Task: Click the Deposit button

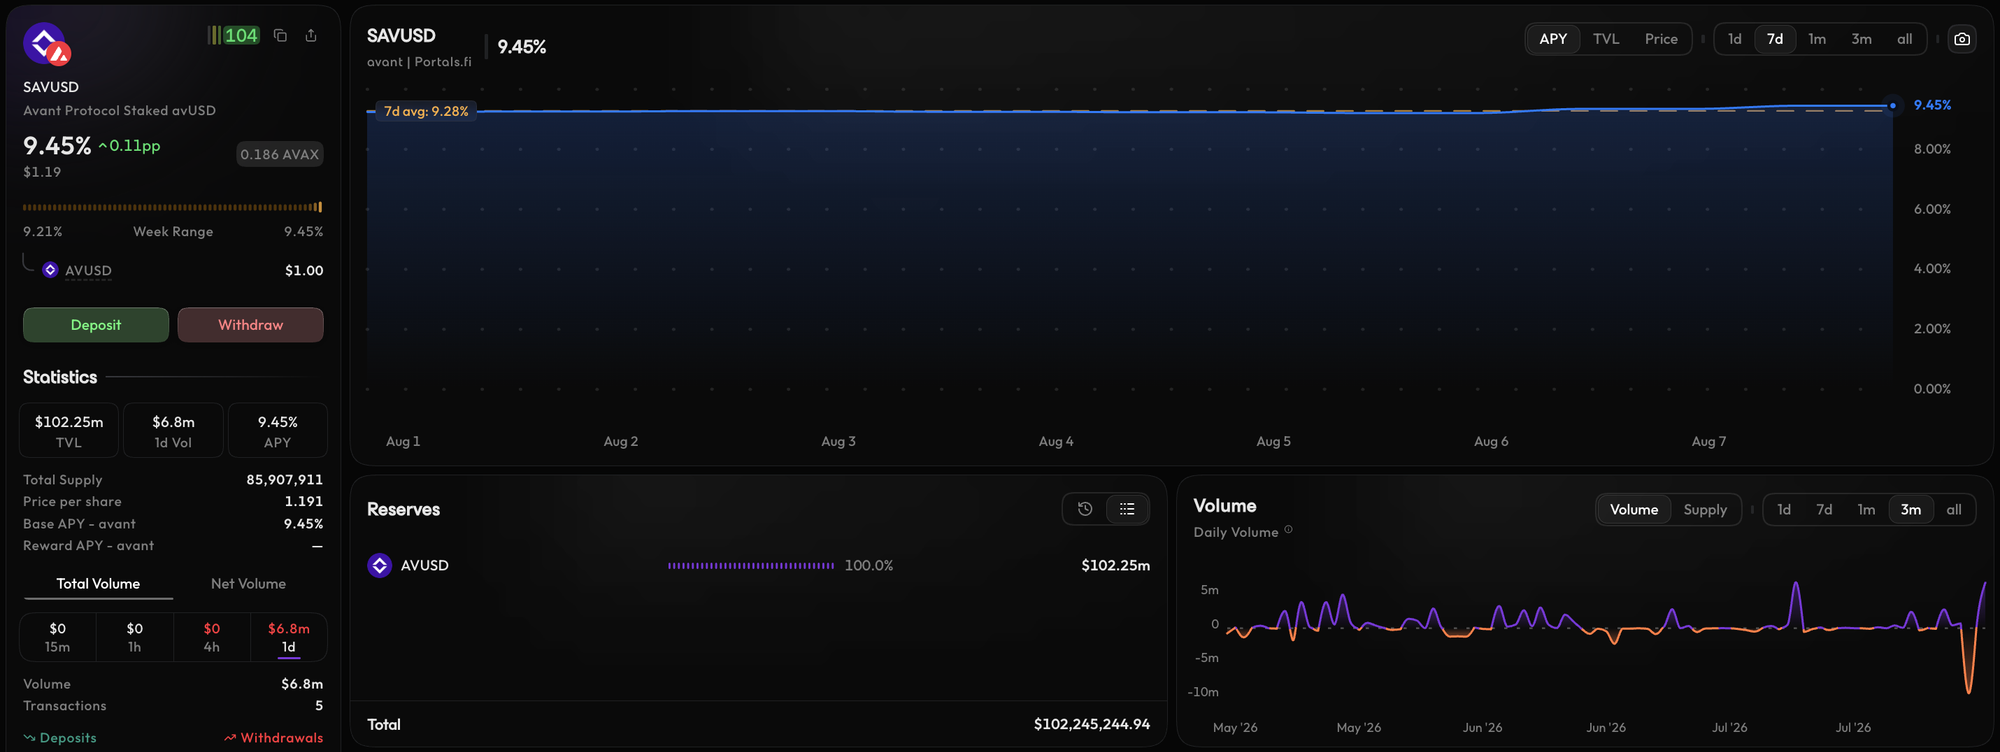Action: coord(96,325)
